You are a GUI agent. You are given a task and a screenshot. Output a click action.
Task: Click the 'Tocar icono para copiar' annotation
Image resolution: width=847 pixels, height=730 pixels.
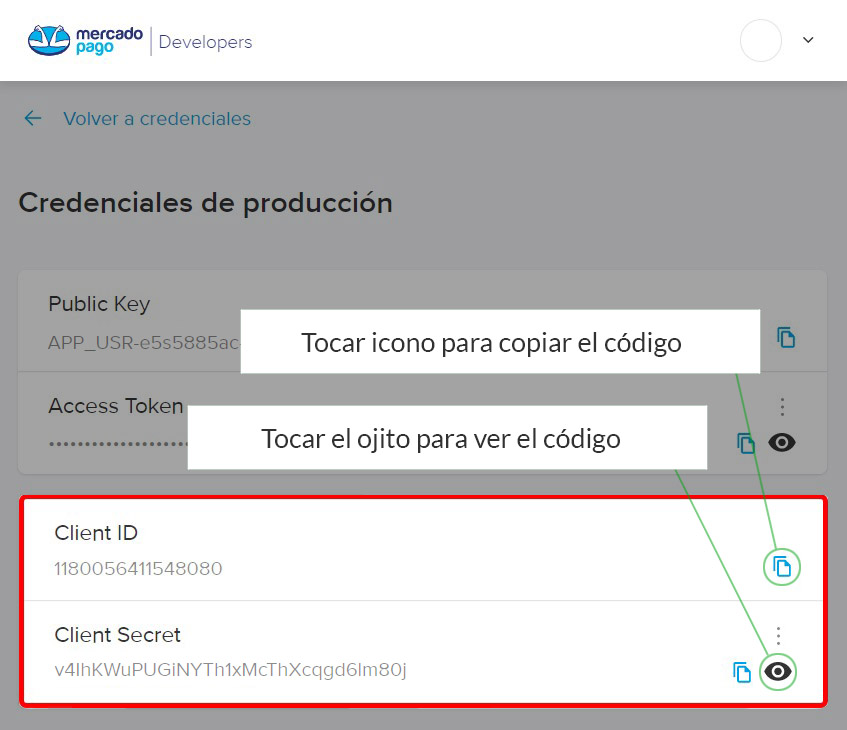pos(491,343)
